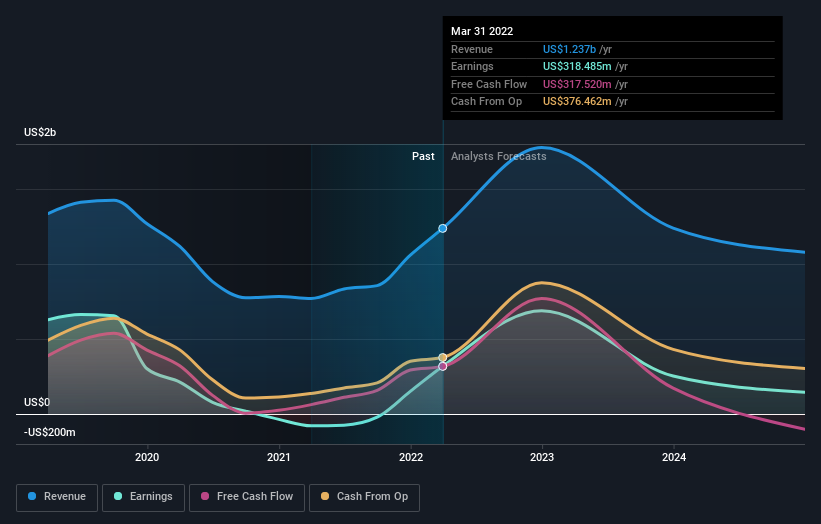Click the blue Revenue data point marker
The width and height of the screenshot is (821, 524).
click(x=442, y=228)
